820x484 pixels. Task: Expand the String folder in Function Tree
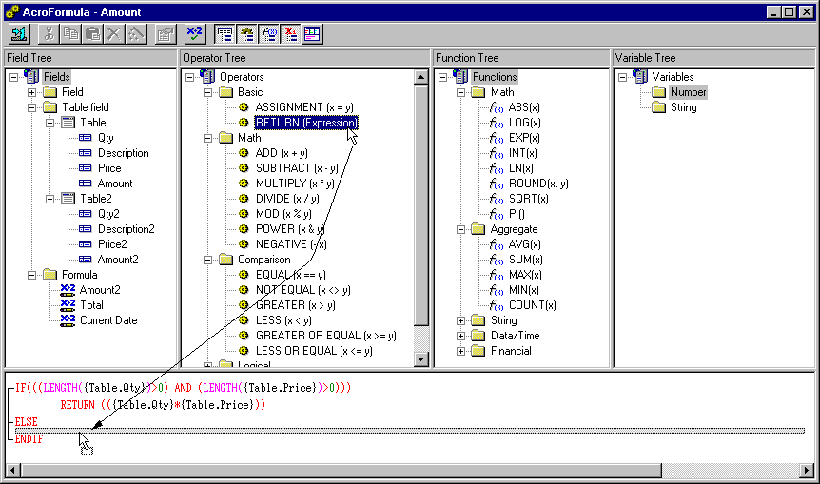[x=461, y=320]
